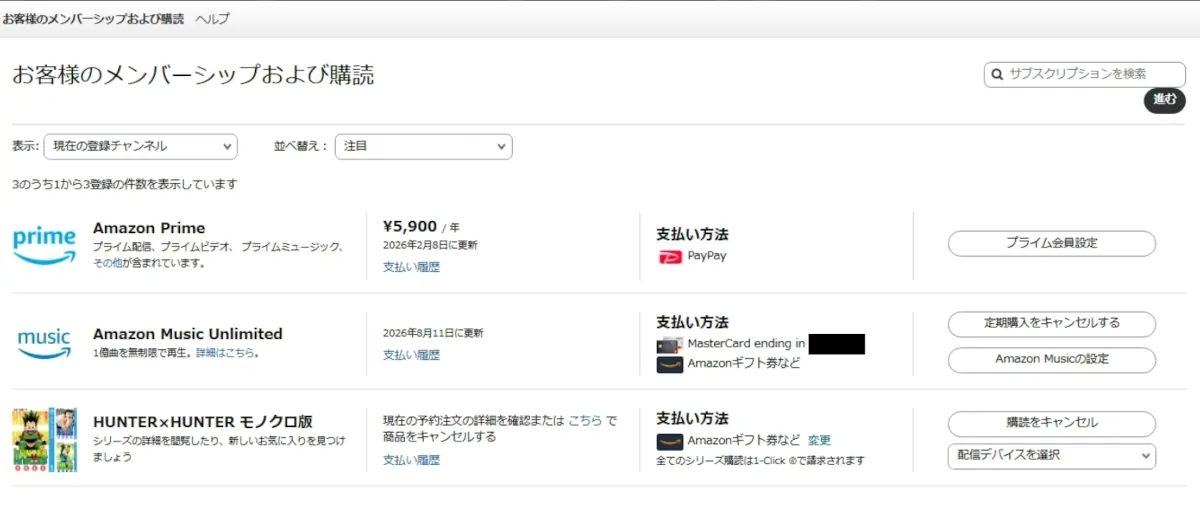Open Amazon Musicの設定 button
The image size is (1200, 513).
click(1051, 359)
